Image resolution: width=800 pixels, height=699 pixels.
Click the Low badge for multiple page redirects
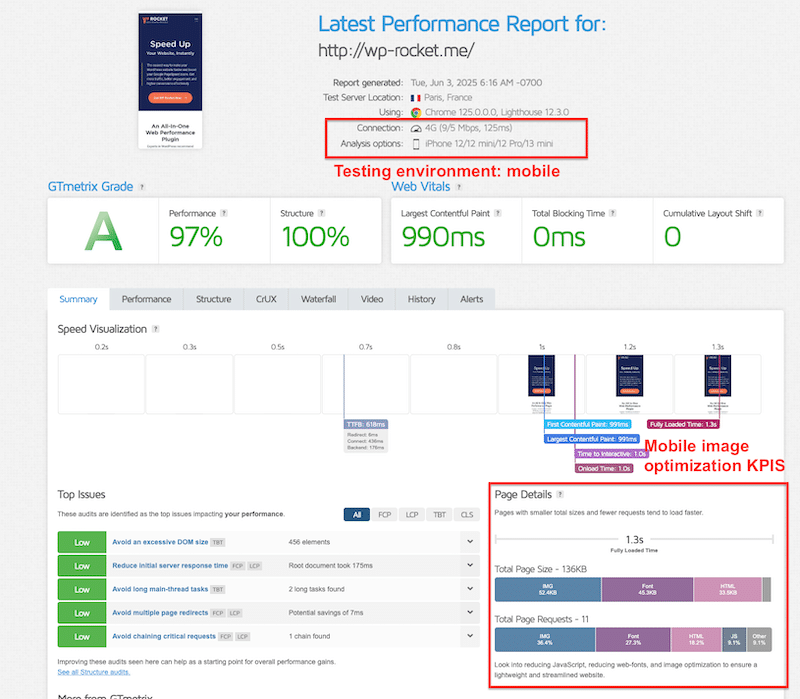[82, 613]
